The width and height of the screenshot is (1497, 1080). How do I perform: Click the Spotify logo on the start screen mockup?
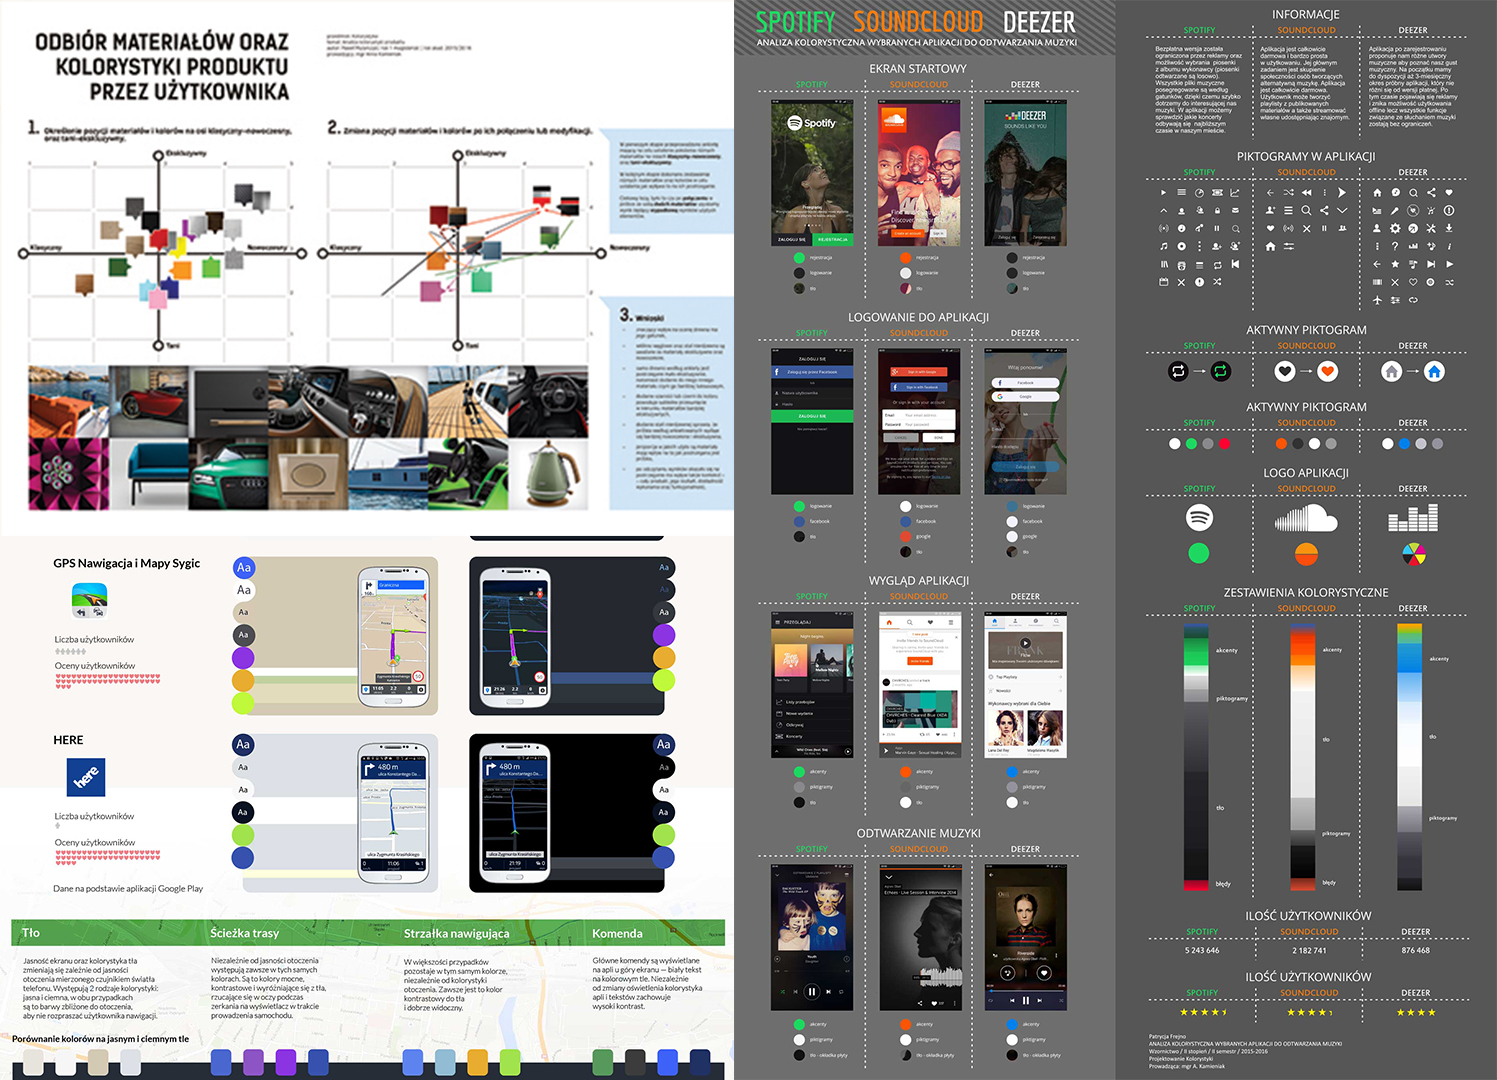pyautogui.click(x=812, y=123)
